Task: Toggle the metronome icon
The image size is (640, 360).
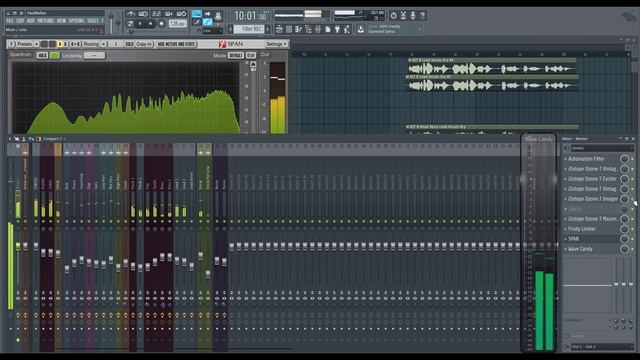Action: click(x=130, y=14)
